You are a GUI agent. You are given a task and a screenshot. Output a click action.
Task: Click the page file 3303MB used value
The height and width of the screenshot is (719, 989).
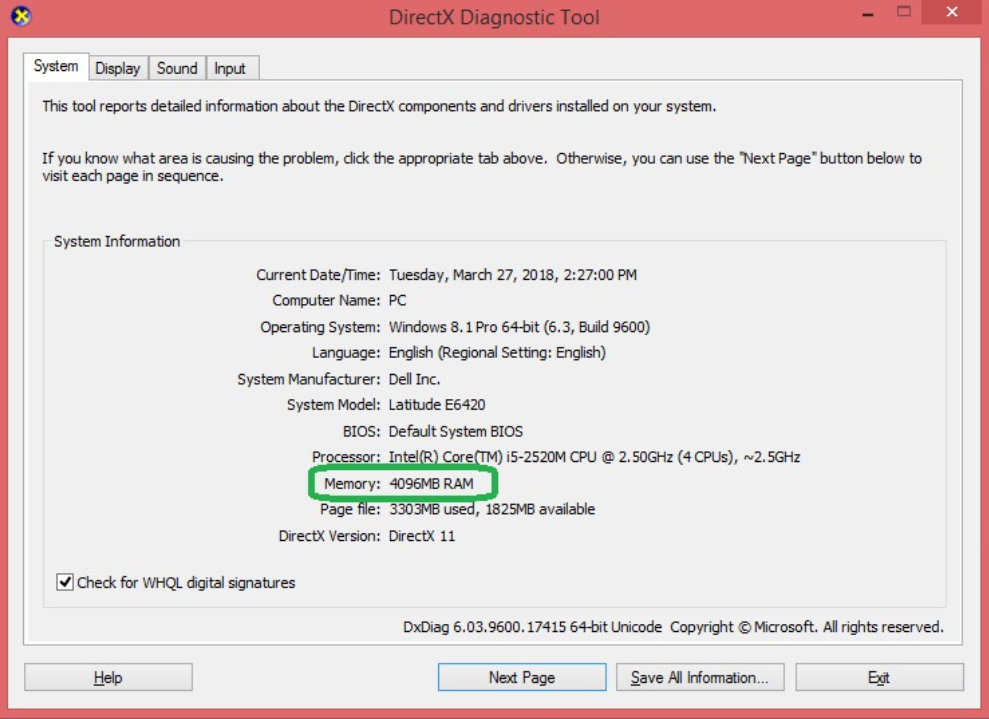pyautogui.click(x=492, y=509)
